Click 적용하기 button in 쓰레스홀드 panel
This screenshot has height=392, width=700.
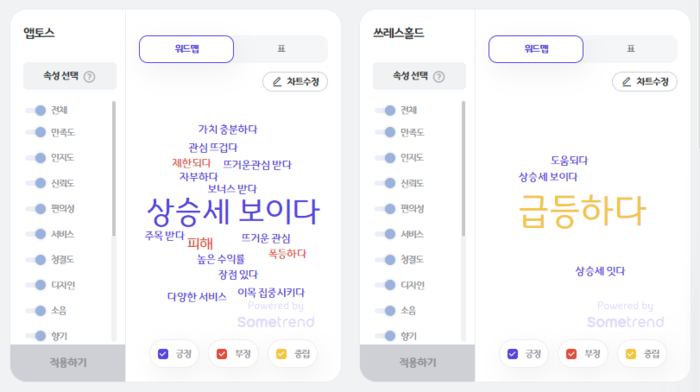pos(417,363)
